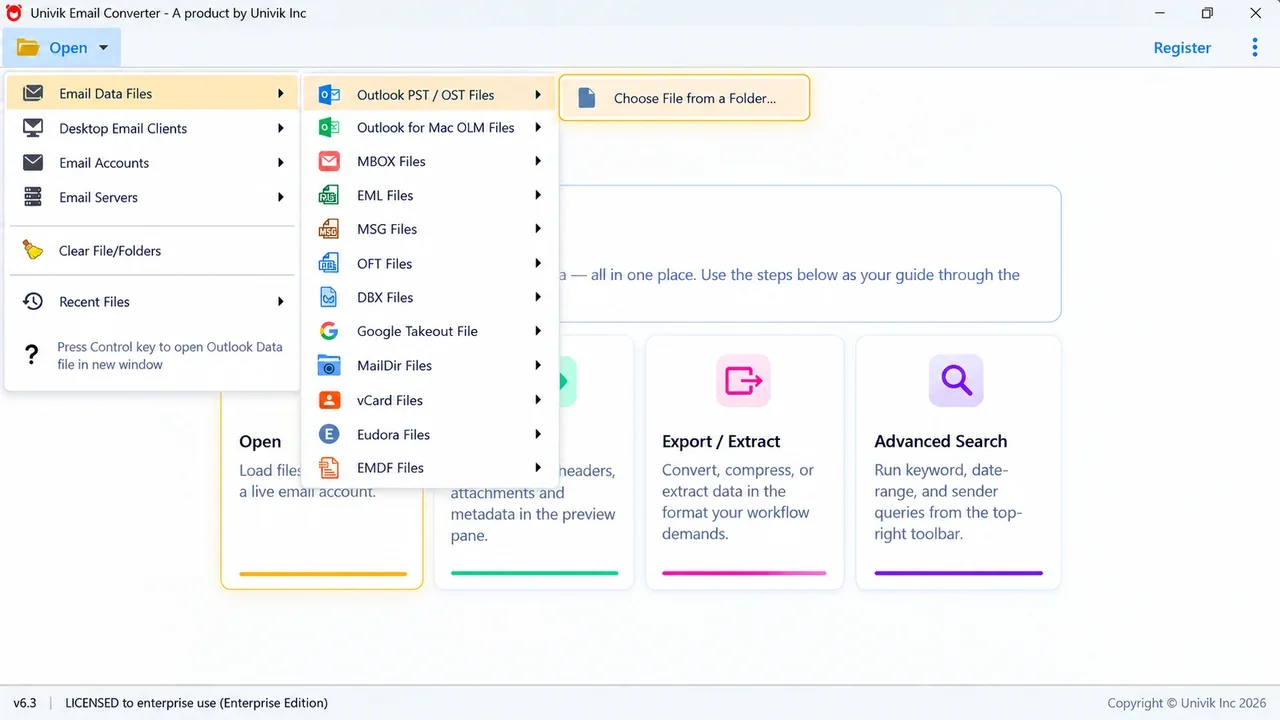
Task: Click the MailDir Files folder icon
Action: (329, 365)
